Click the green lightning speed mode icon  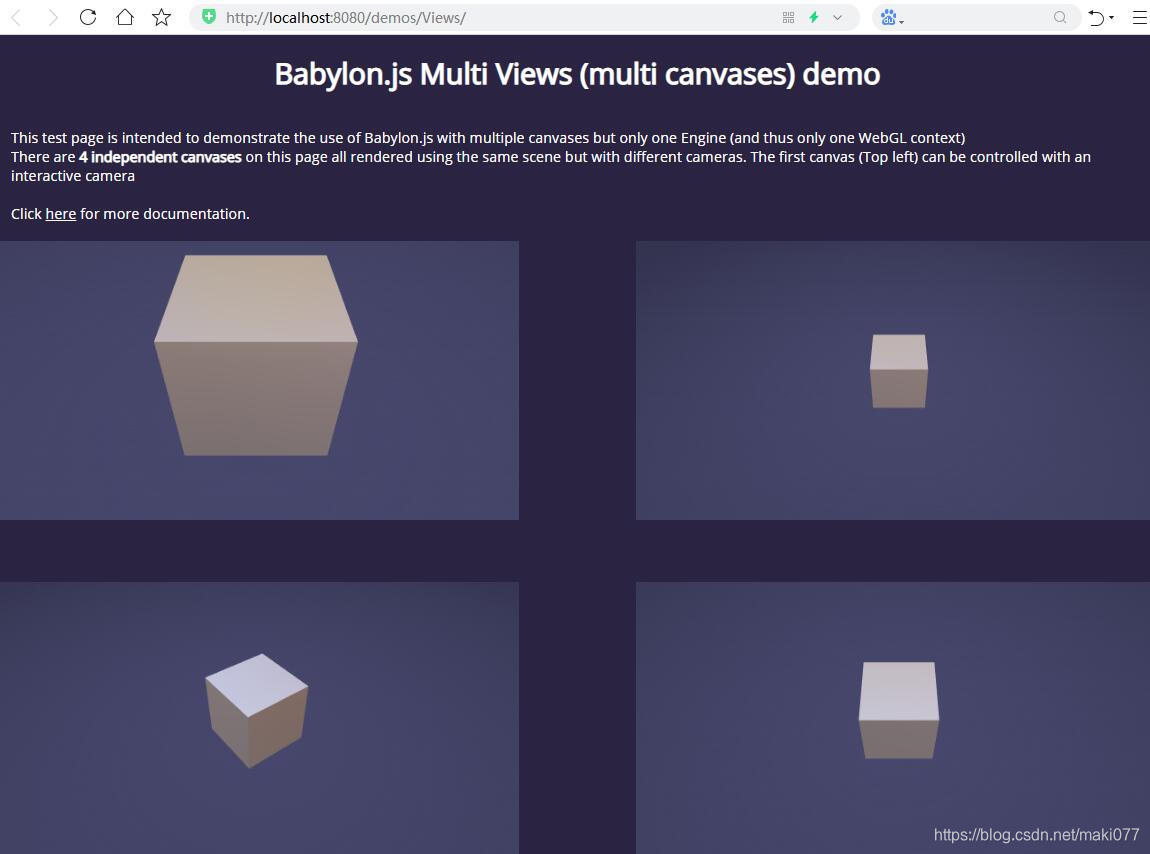click(x=813, y=18)
